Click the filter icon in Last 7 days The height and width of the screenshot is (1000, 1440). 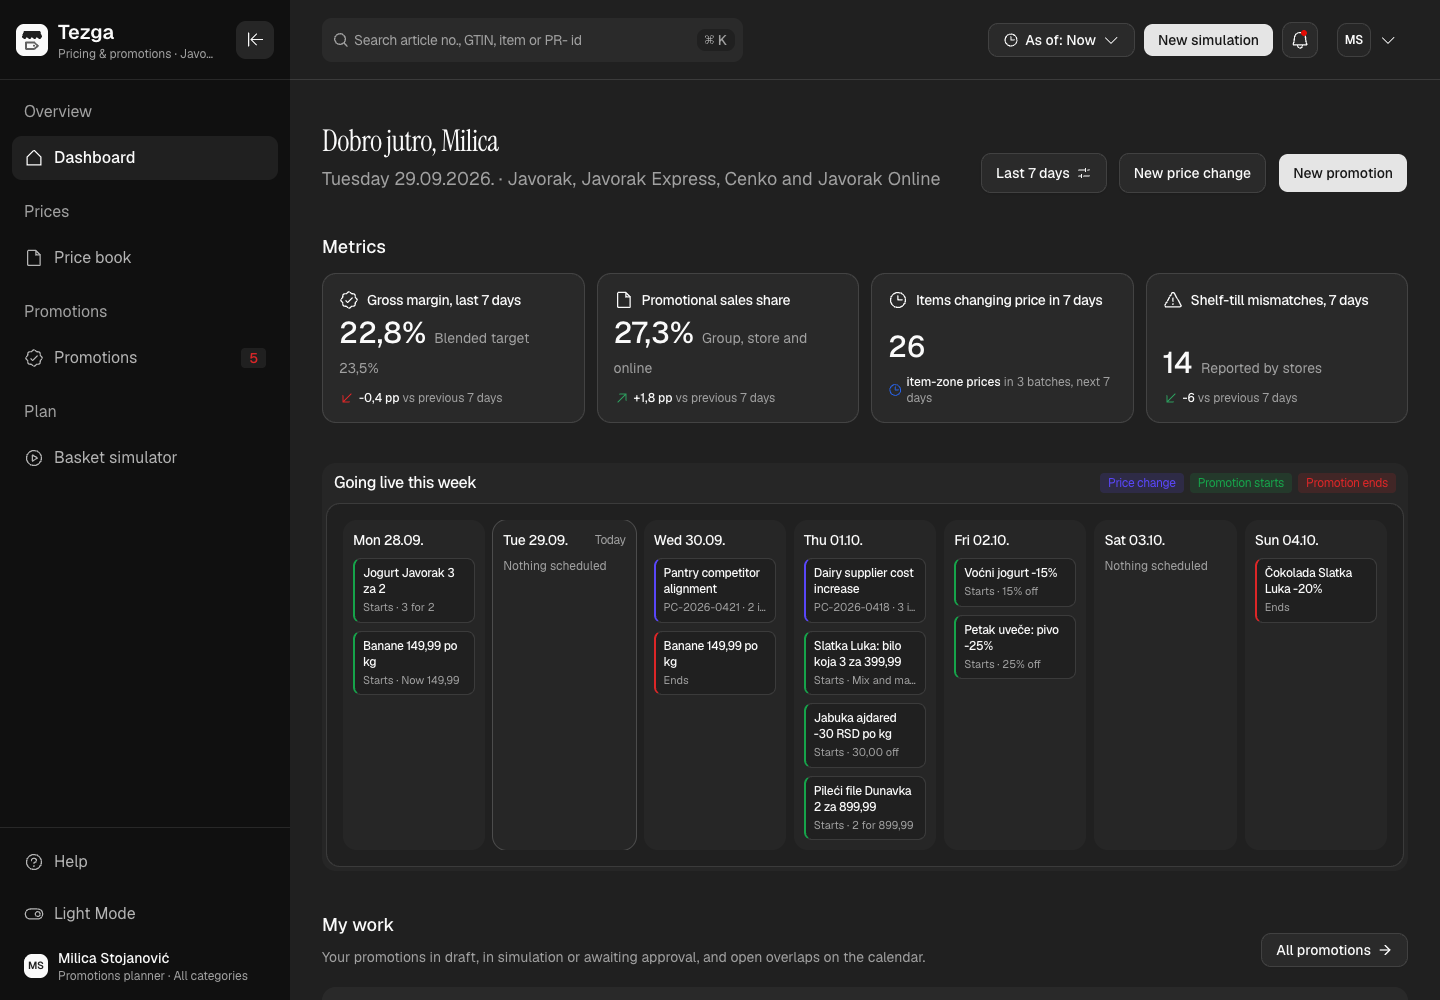pyautogui.click(x=1084, y=173)
